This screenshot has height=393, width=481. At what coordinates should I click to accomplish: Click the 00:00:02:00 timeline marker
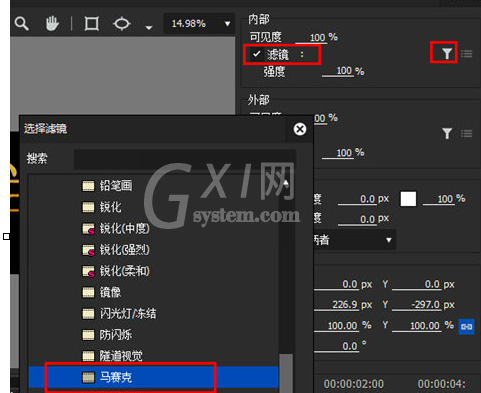click(x=354, y=384)
